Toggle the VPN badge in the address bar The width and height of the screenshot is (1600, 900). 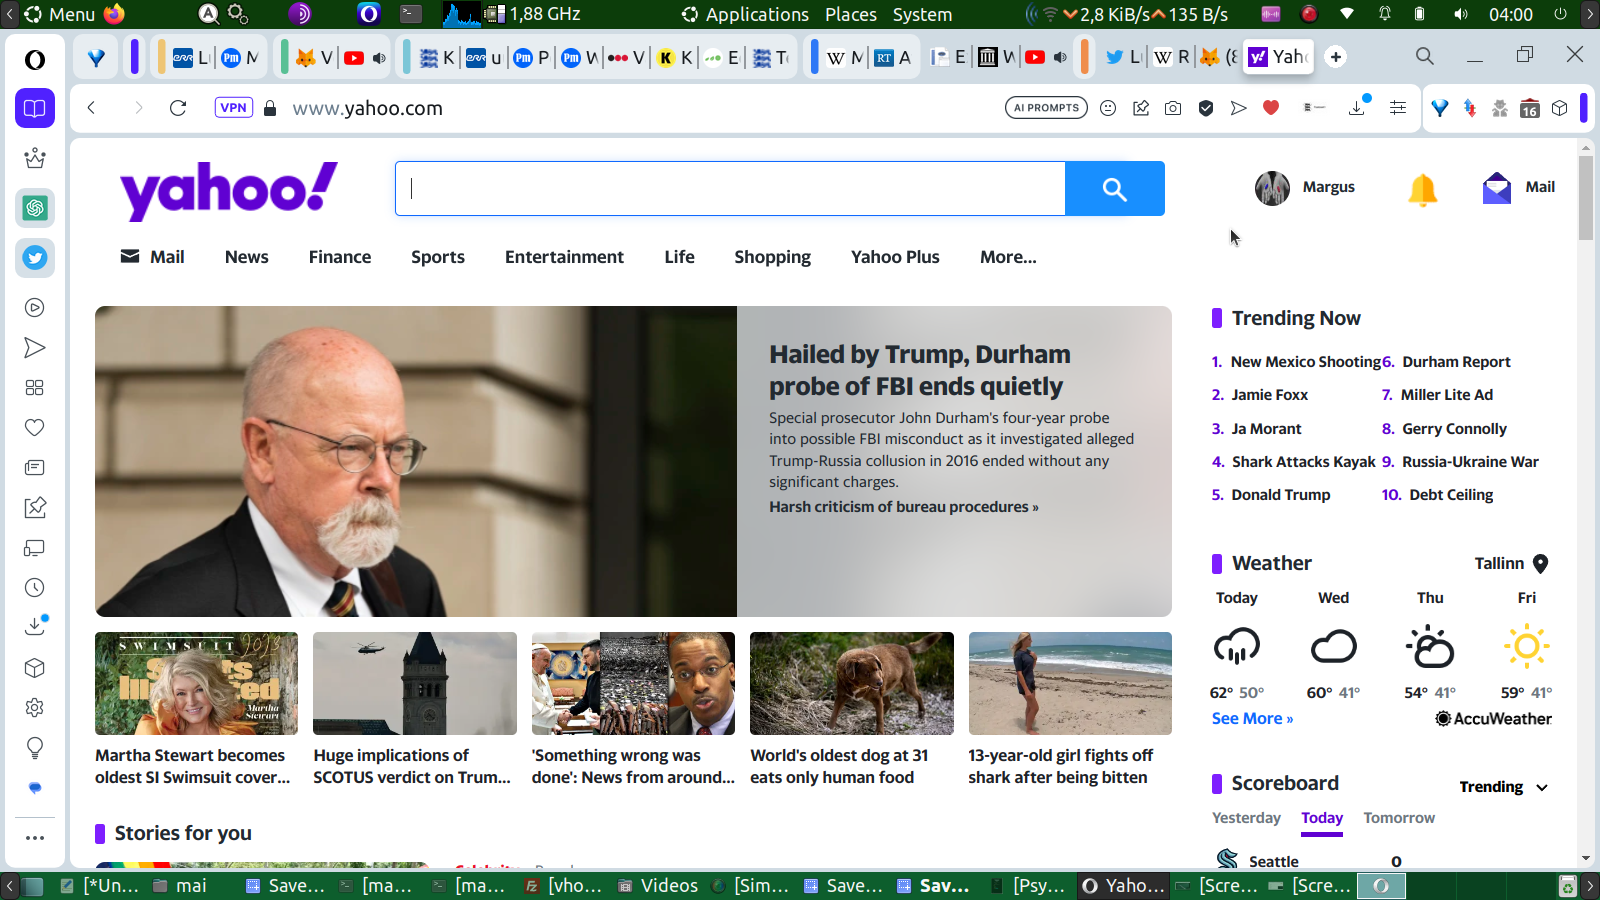(x=233, y=108)
